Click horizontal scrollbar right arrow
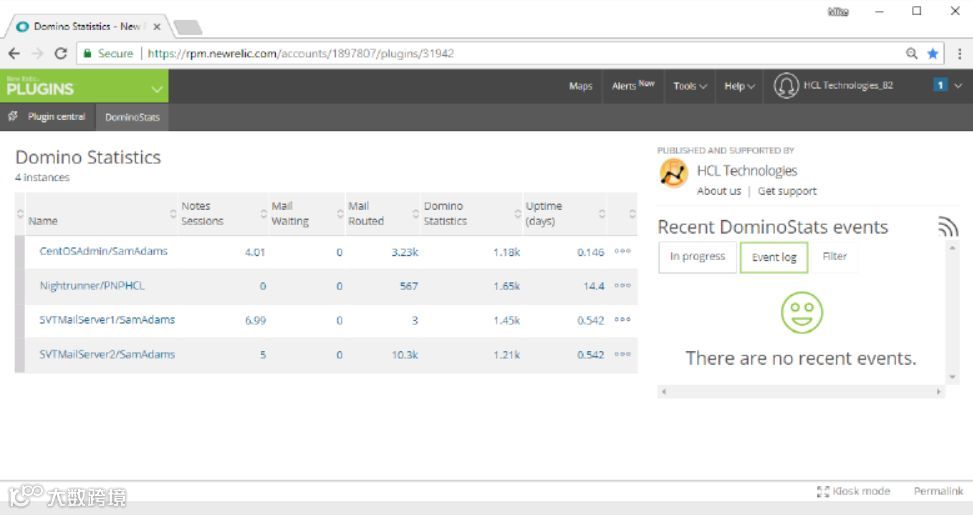973x515 pixels. (938, 392)
